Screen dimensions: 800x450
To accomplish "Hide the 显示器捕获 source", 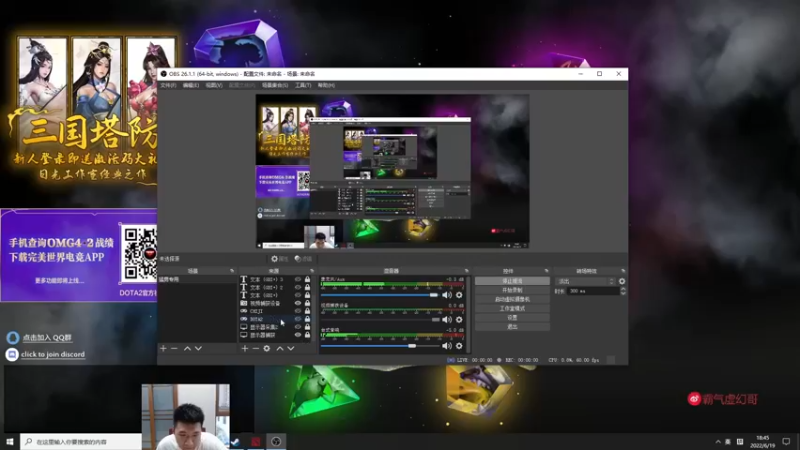I will pos(298,335).
